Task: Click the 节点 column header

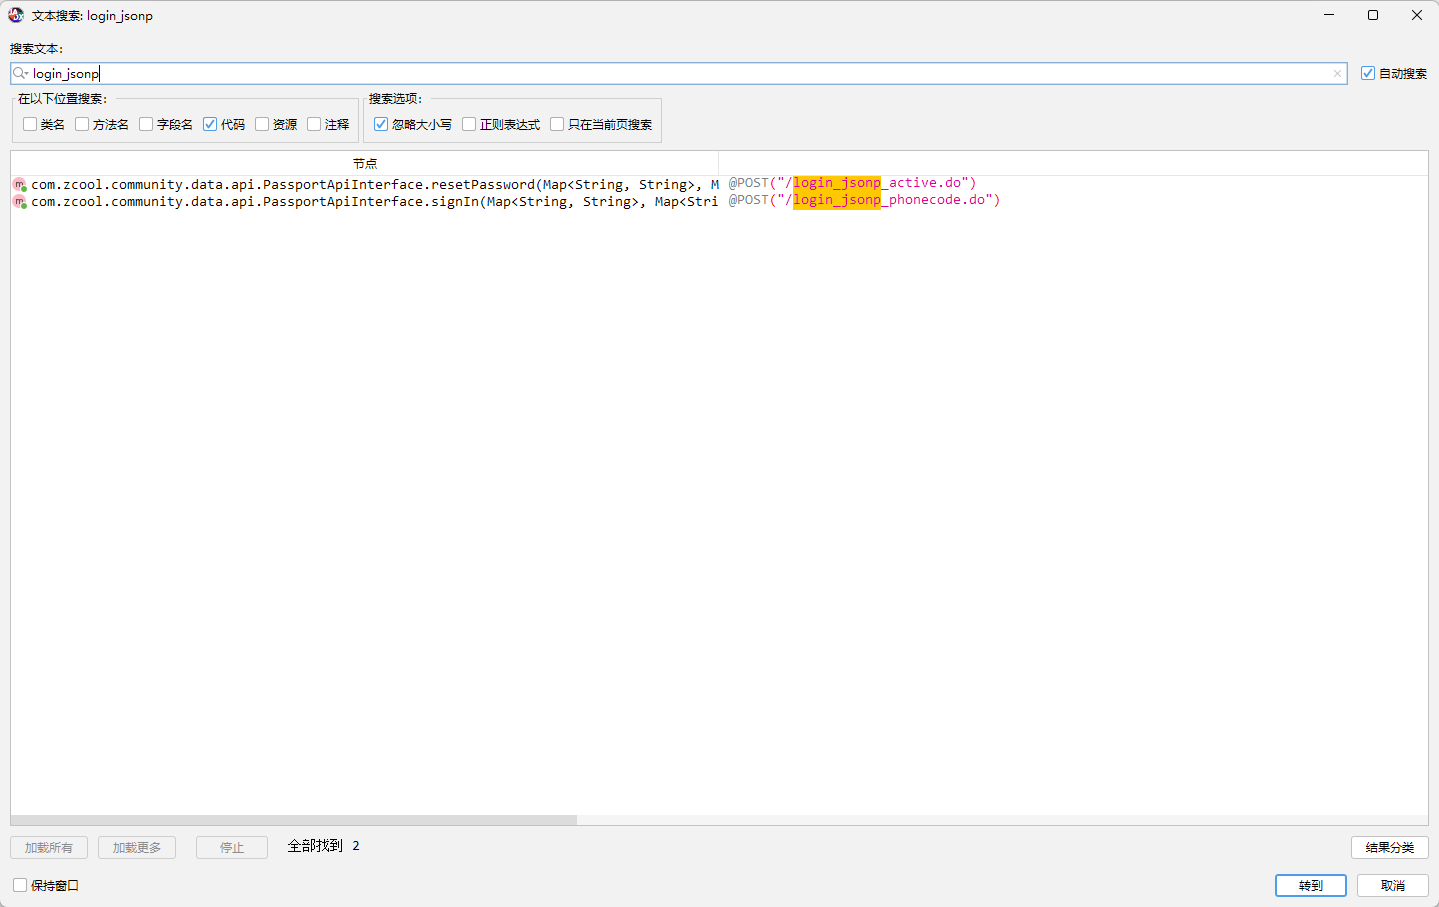Action: coord(365,163)
